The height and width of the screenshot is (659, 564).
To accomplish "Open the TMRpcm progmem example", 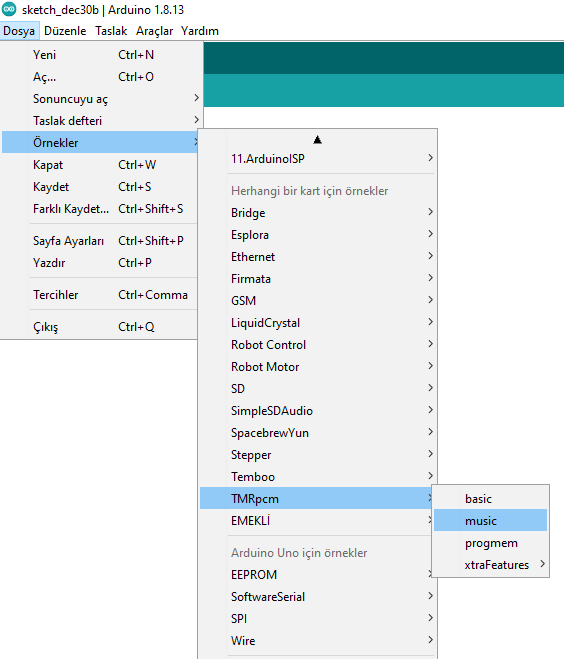I will click(x=490, y=543).
